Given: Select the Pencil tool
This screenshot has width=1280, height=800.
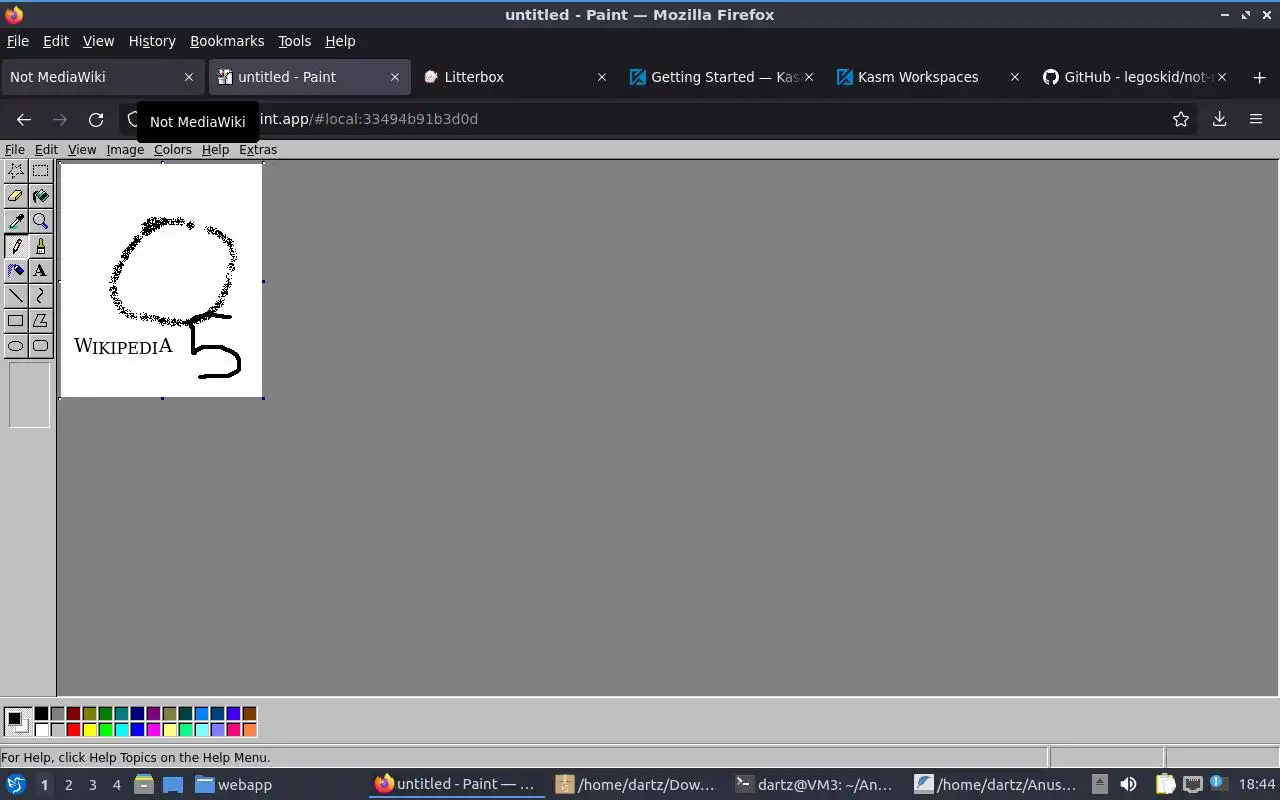Looking at the screenshot, I should [x=16, y=246].
